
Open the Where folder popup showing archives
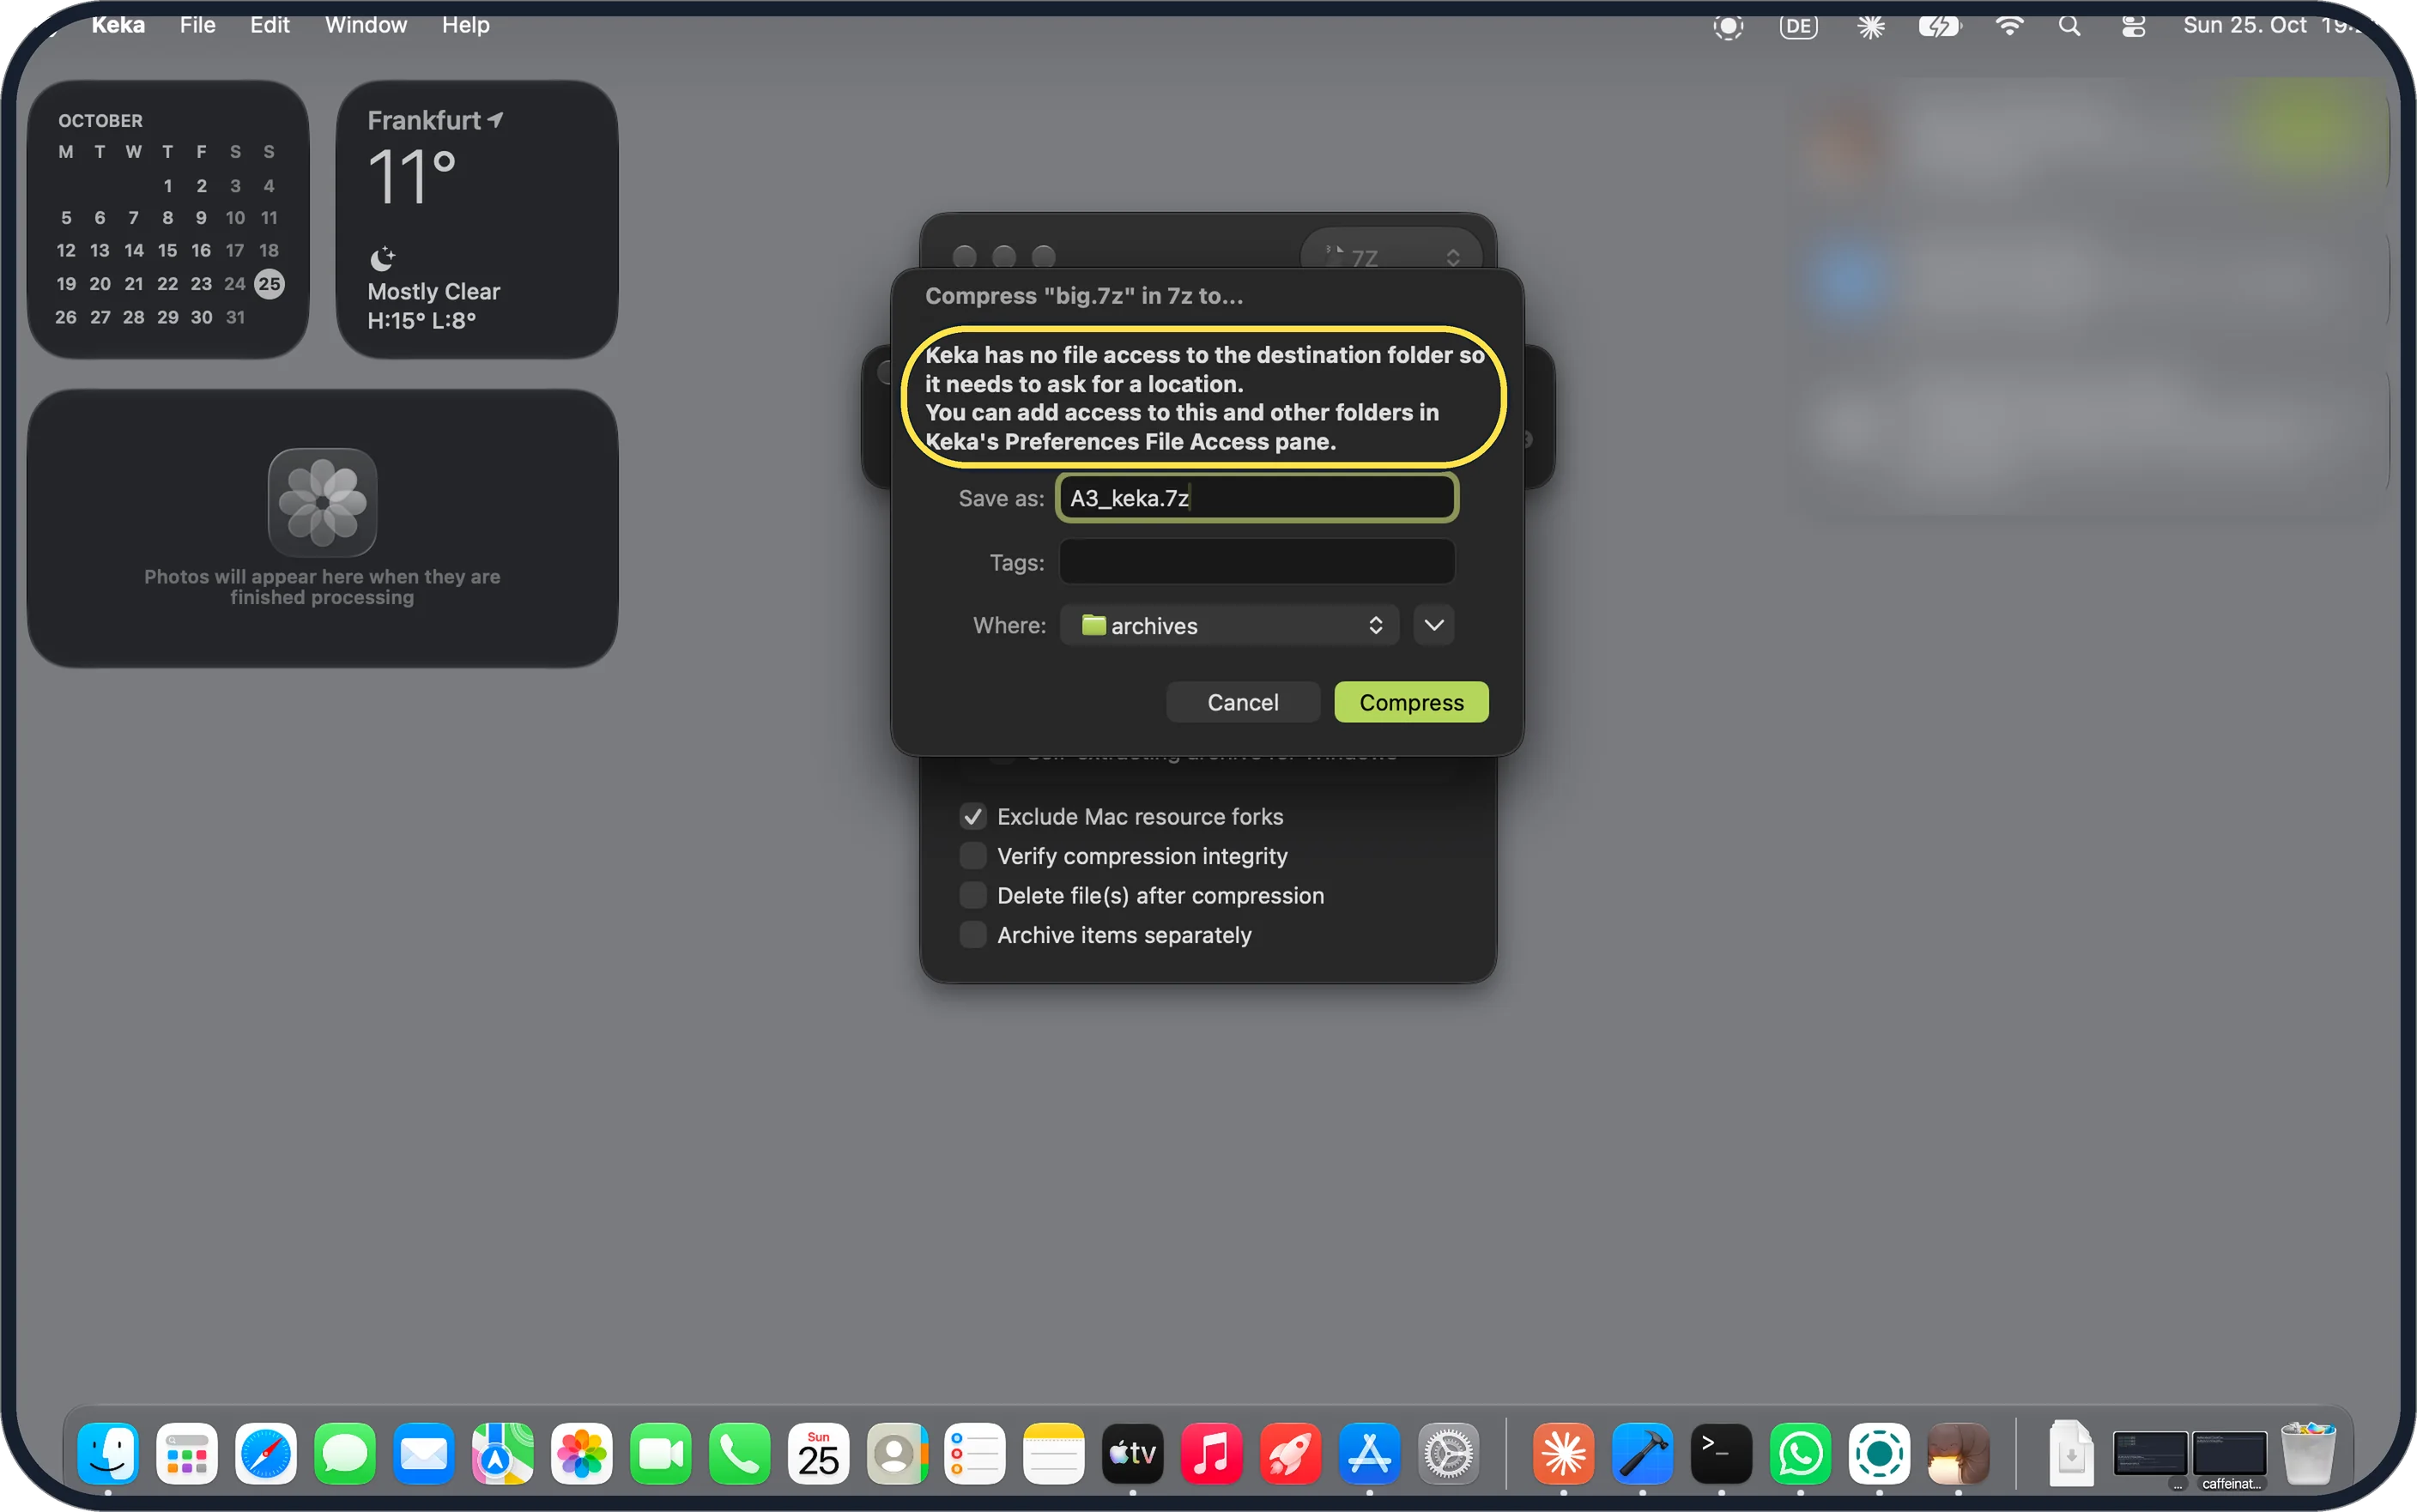(1229, 626)
